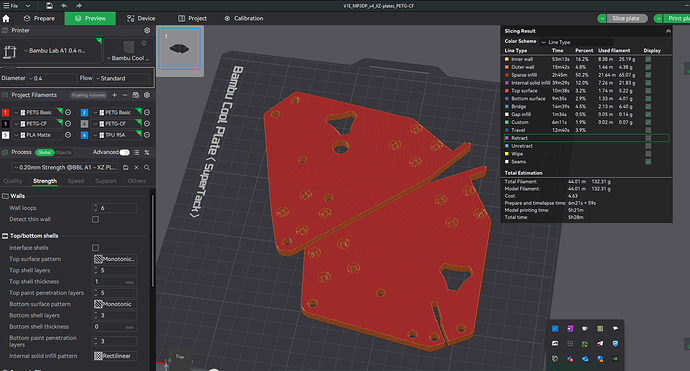Click the save project icon
The image size is (690, 371).
pos(49,6)
